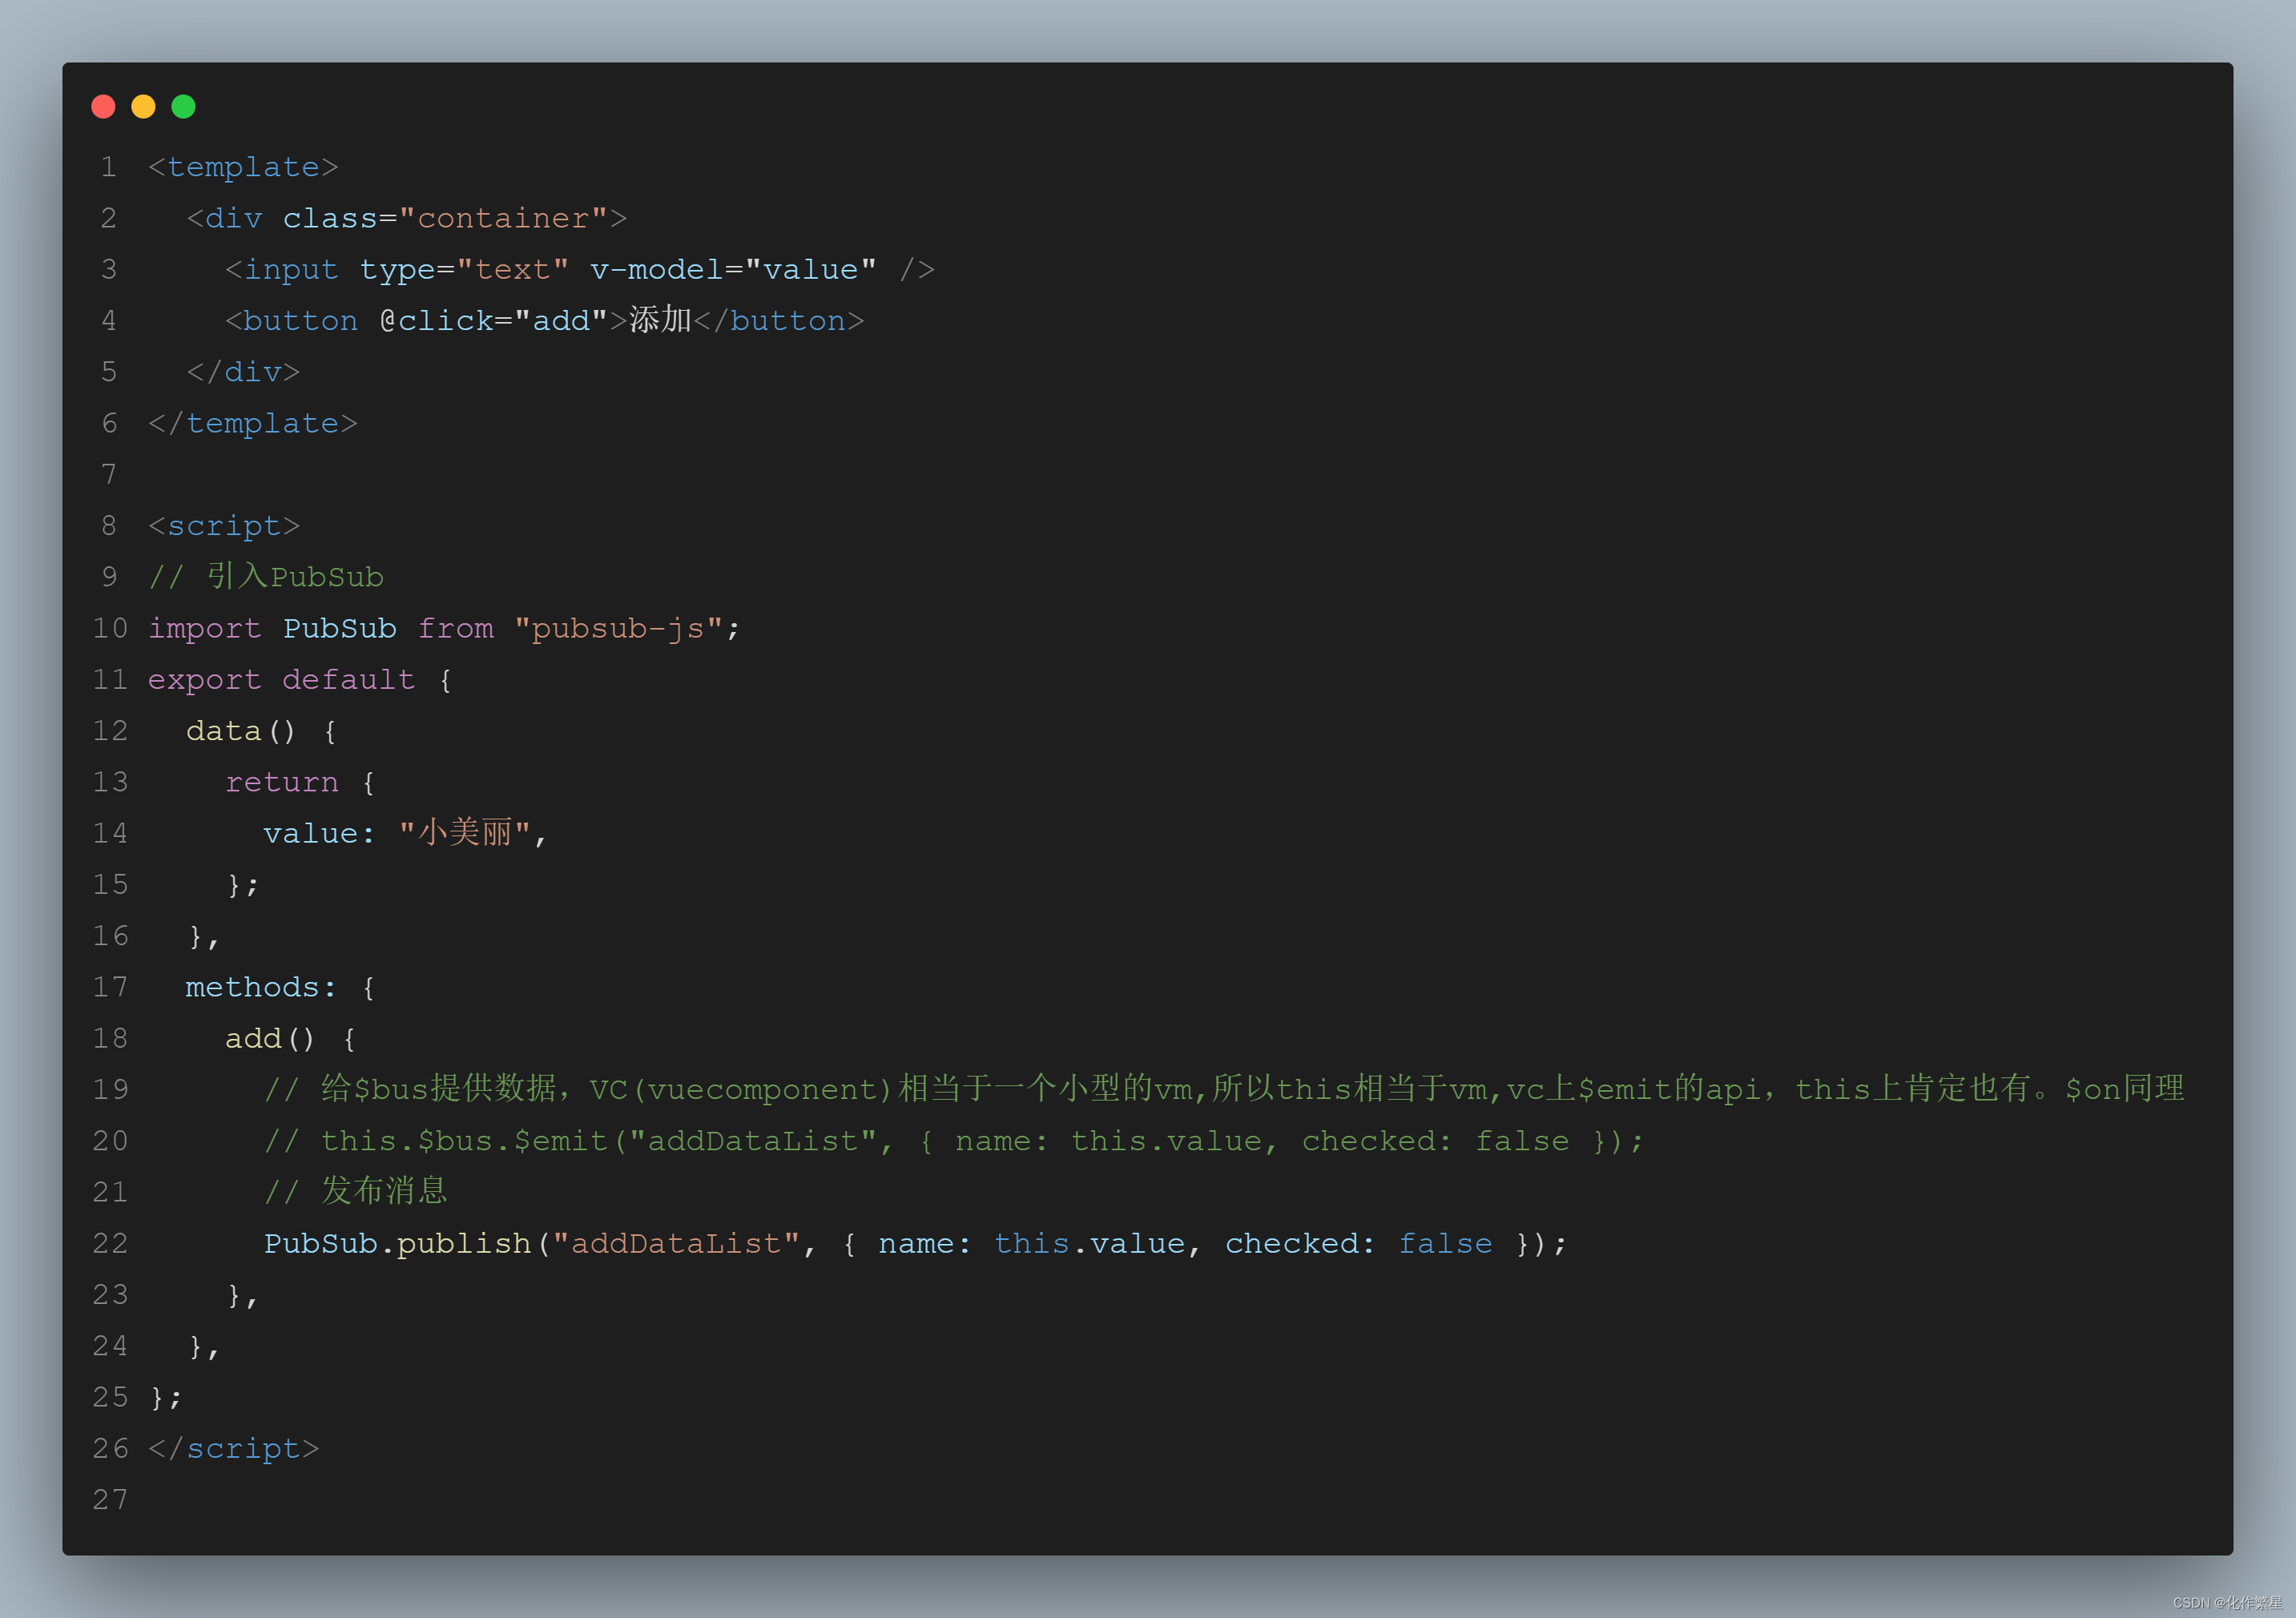Click the "addDataList" string on line 22
2296x1618 pixels.
point(676,1244)
